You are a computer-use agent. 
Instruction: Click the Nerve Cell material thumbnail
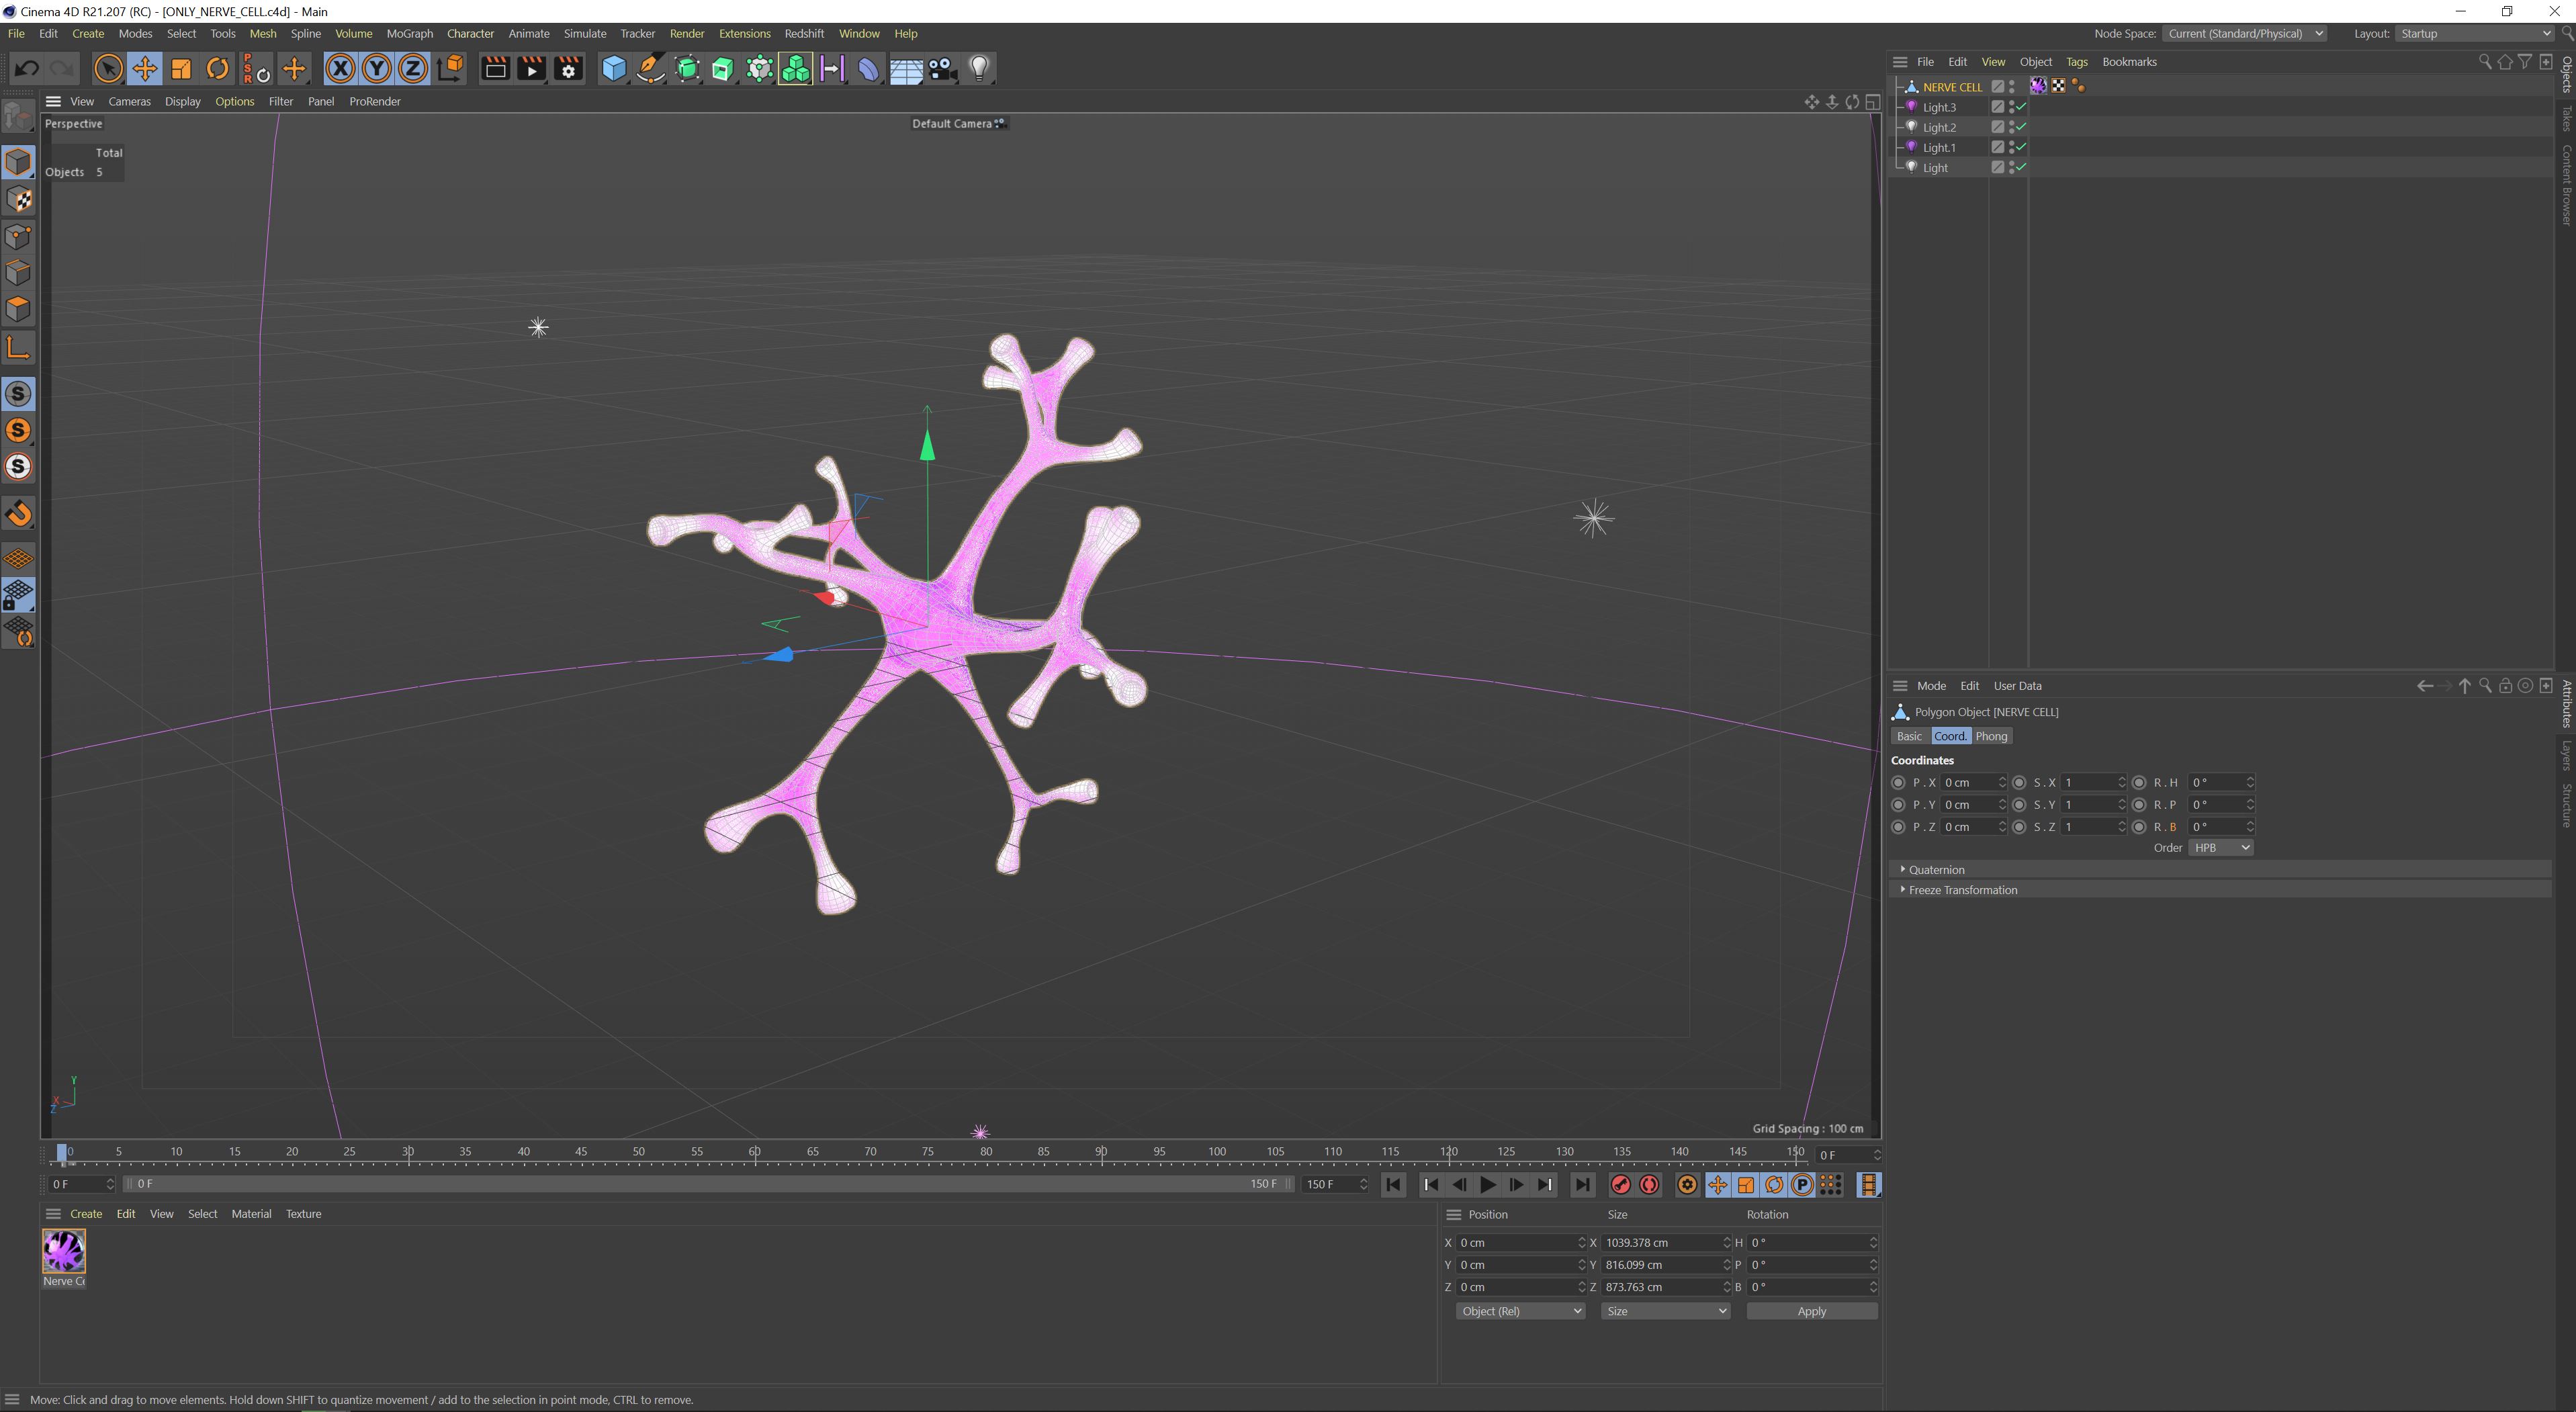click(64, 1251)
